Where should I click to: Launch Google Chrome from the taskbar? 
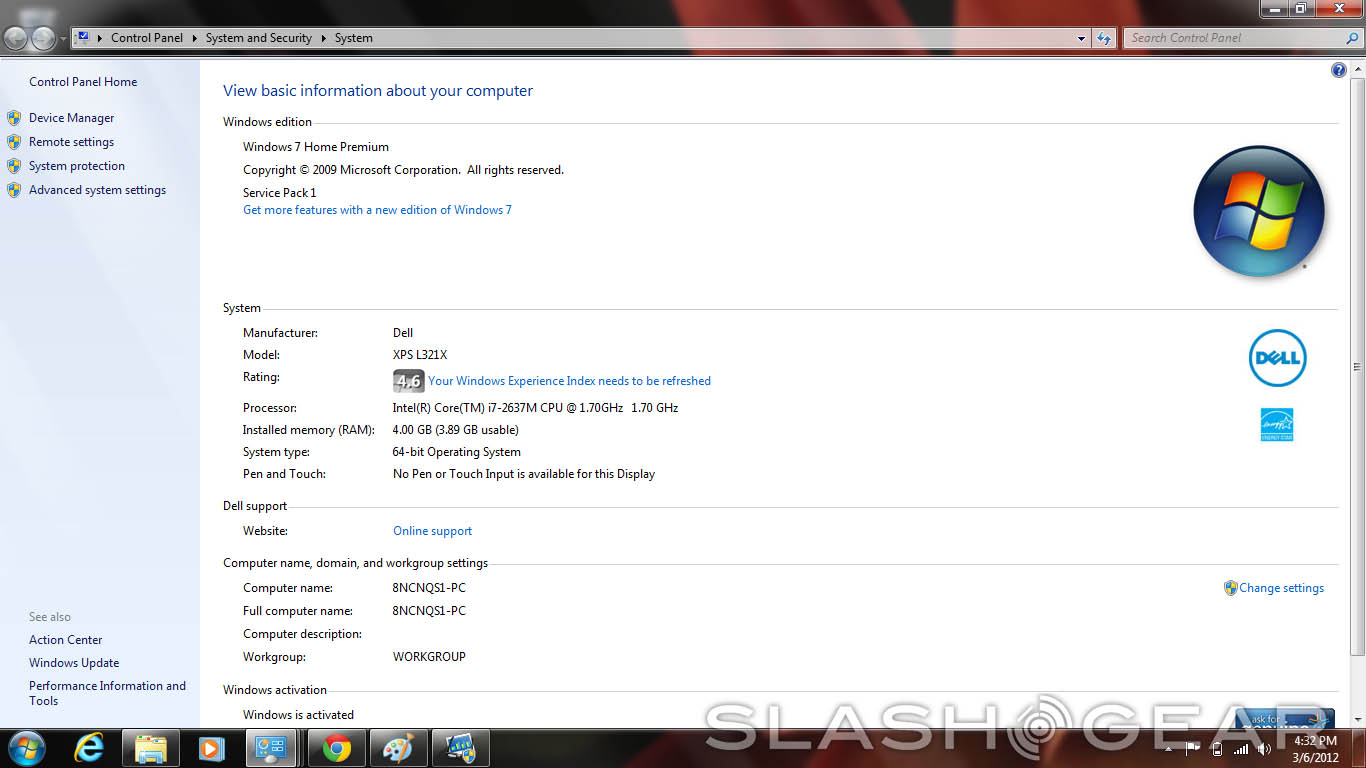pyautogui.click(x=337, y=748)
